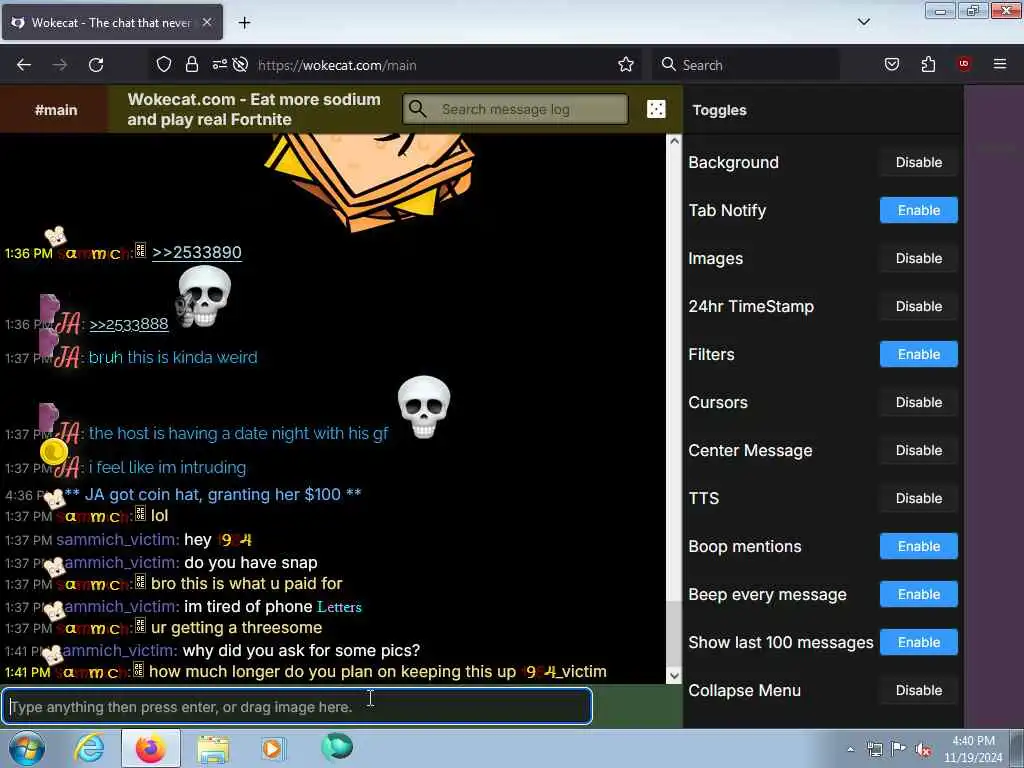This screenshot has height=768, width=1024.
Task: Enable Beep every message
Action: tap(918, 594)
